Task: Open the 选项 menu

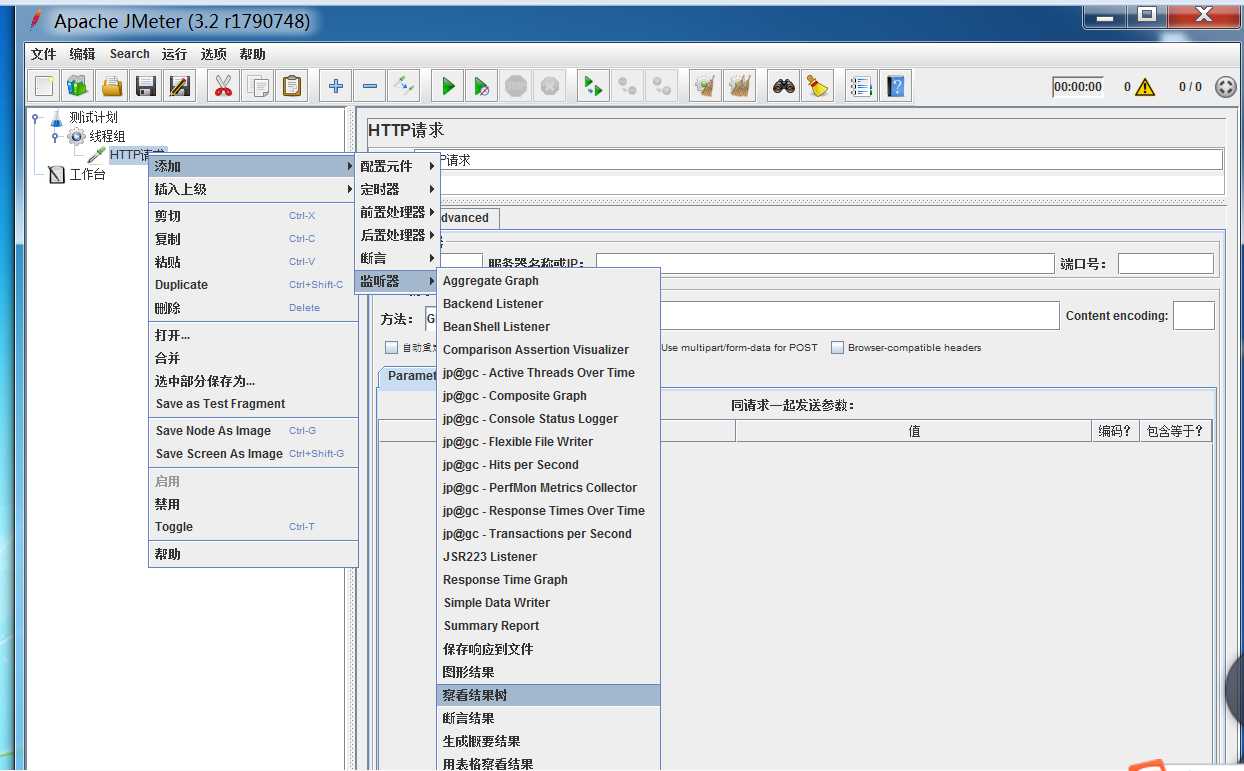Action: click(x=213, y=54)
